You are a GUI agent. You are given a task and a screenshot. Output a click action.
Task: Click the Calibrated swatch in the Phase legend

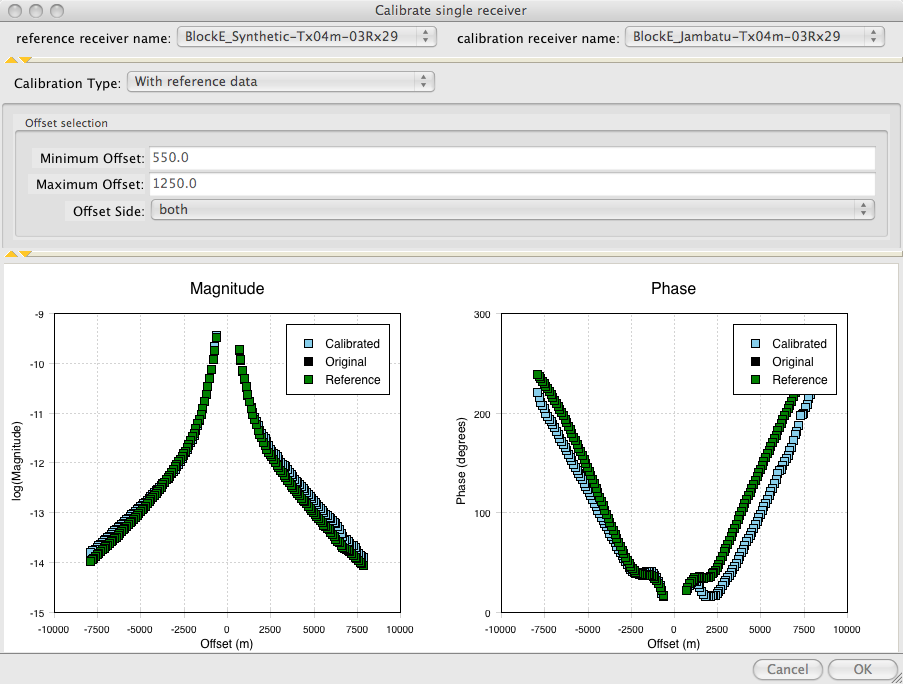756,344
